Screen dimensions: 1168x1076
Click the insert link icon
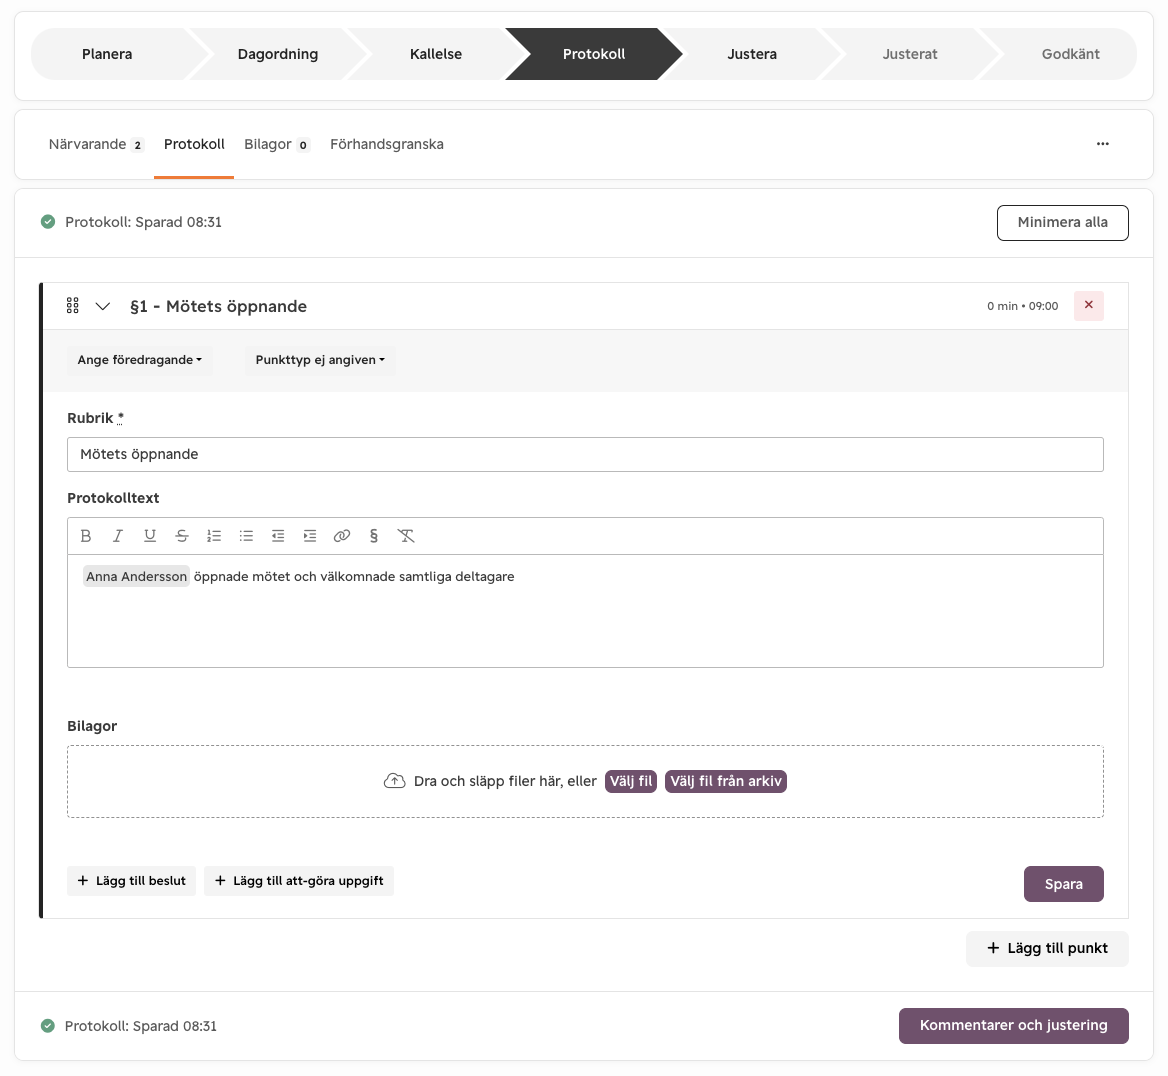tap(342, 536)
